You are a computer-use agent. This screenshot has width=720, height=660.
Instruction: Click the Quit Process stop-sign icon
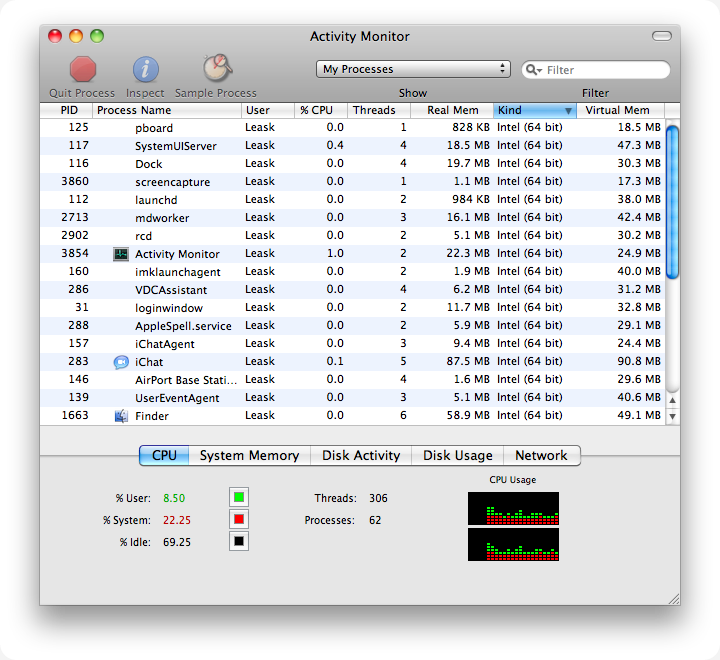[x=83, y=69]
